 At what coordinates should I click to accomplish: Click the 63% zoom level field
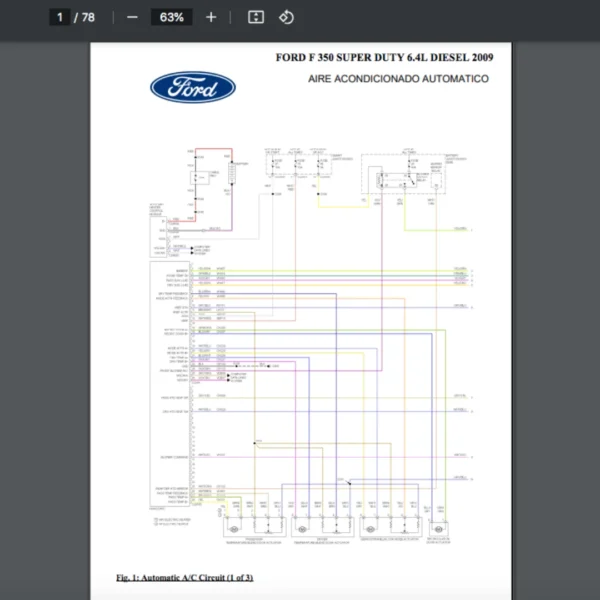[x=171, y=17]
